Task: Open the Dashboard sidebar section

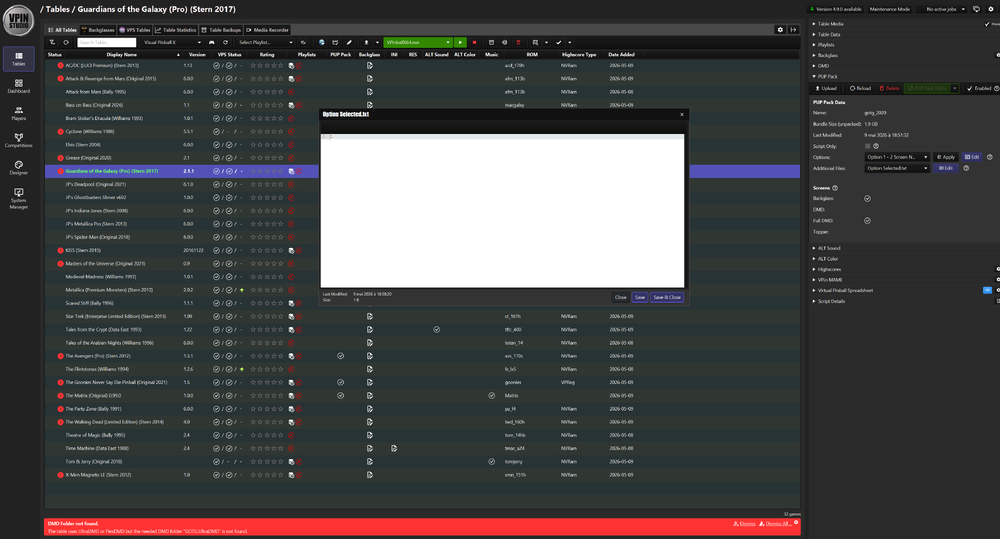Action: click(18, 86)
